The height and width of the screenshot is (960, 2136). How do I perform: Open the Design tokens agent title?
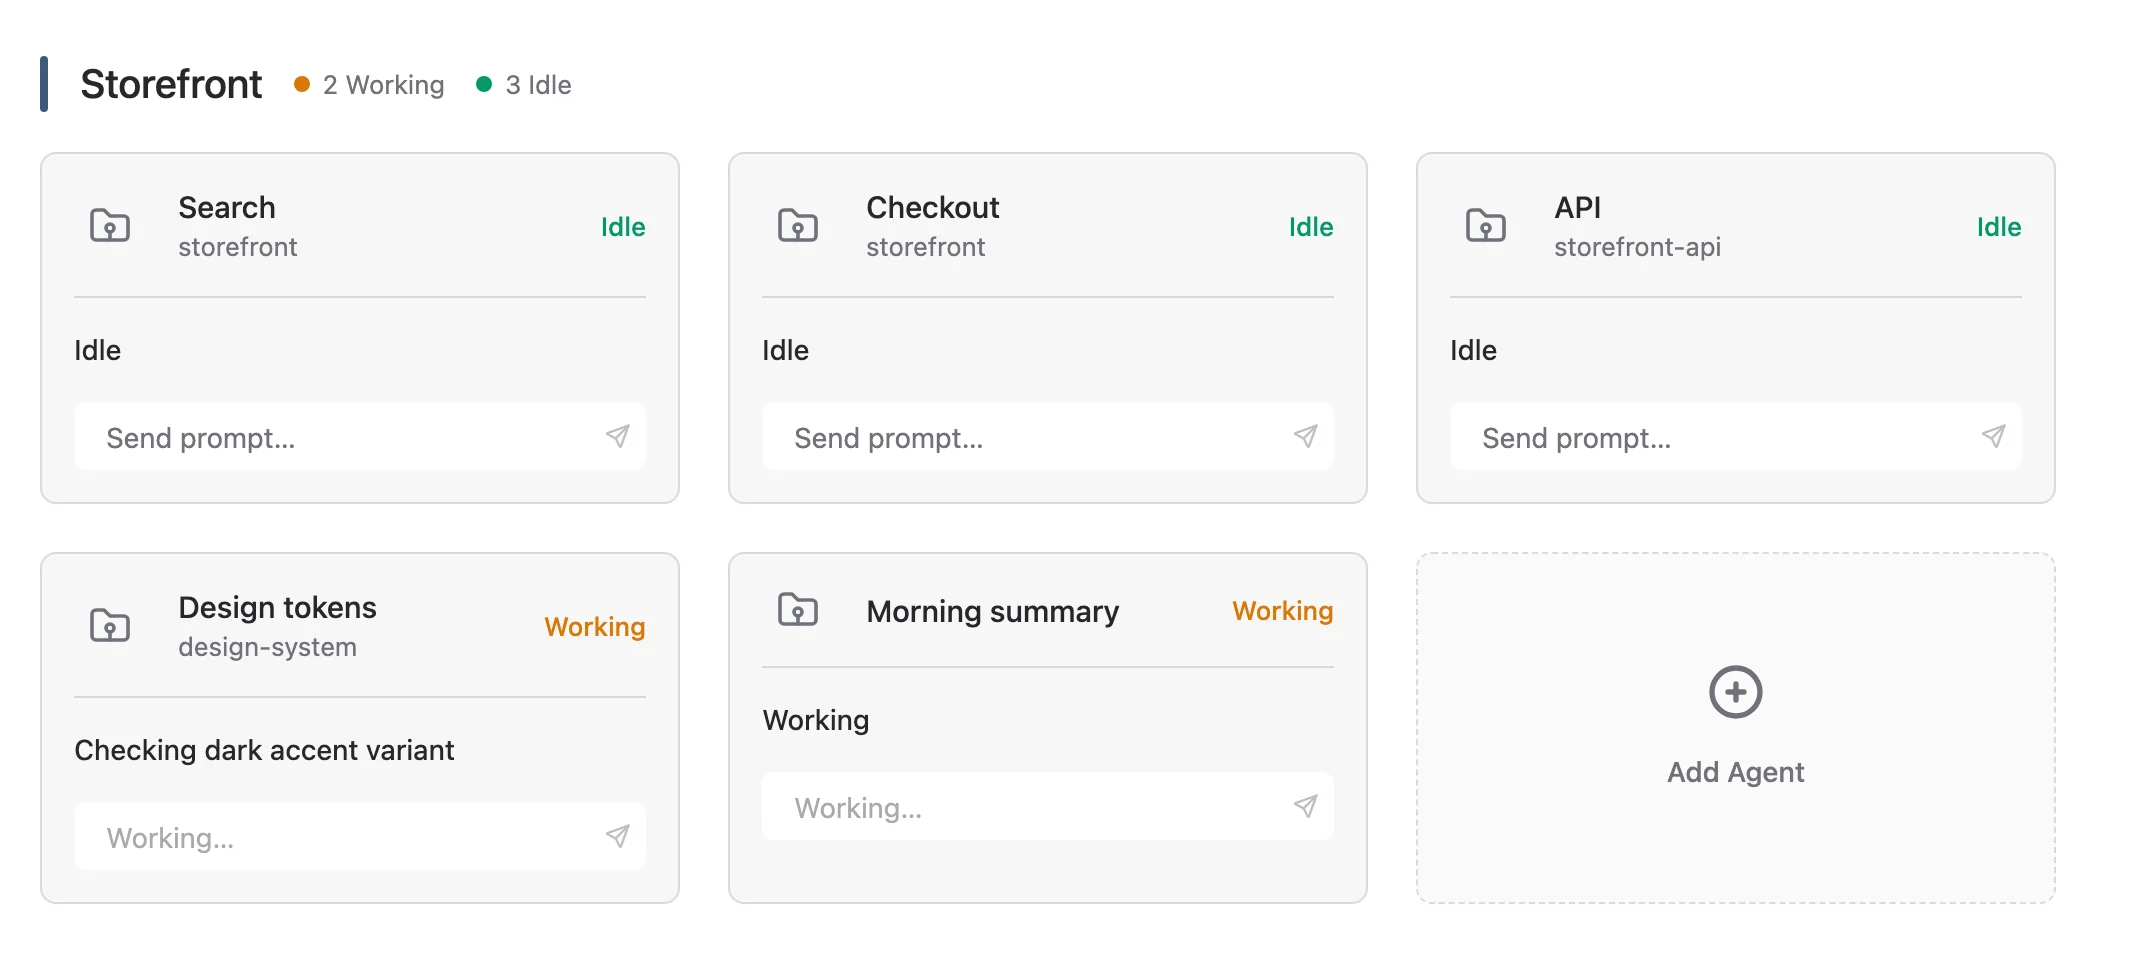(x=278, y=607)
